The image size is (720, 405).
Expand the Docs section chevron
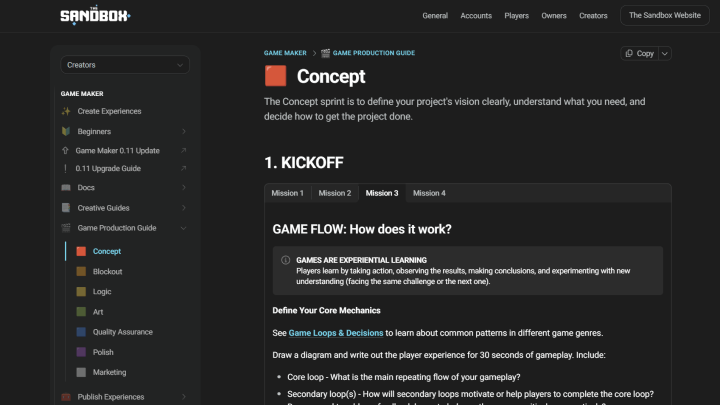click(184, 187)
